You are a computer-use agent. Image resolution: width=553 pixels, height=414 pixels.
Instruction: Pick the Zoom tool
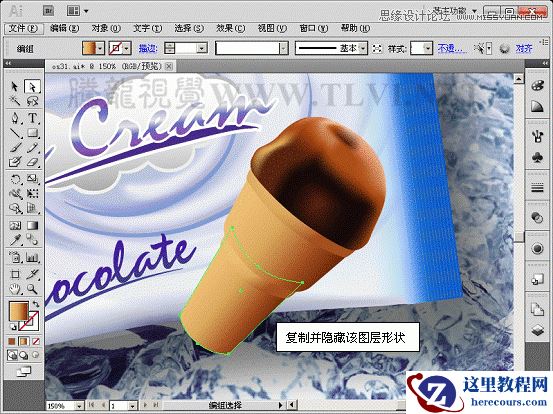point(32,289)
